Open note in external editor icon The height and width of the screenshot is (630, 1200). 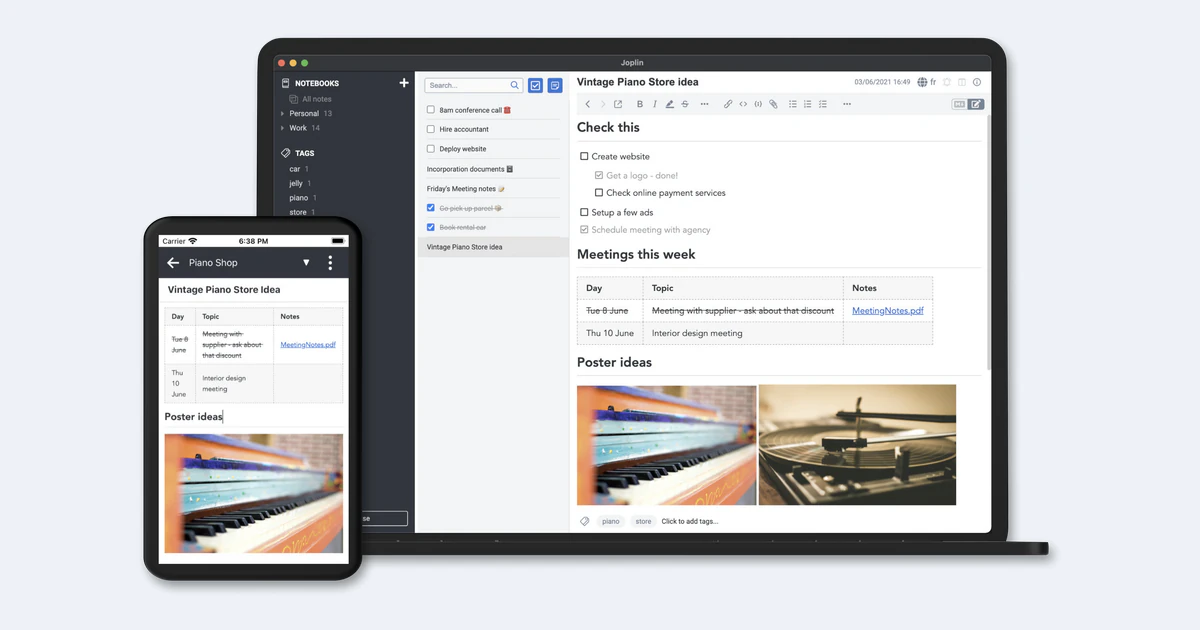click(618, 104)
